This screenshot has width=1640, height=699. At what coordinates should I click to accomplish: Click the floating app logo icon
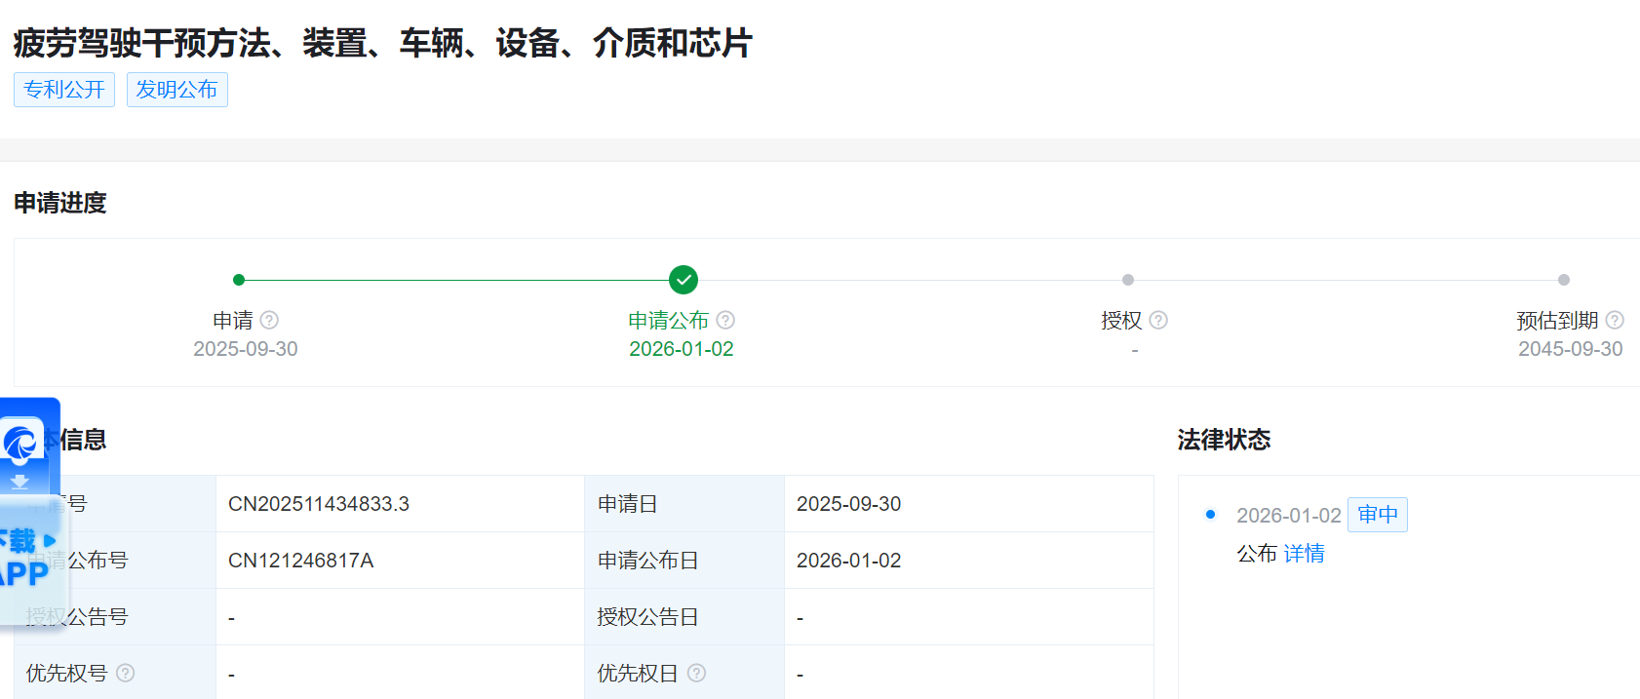(22, 443)
